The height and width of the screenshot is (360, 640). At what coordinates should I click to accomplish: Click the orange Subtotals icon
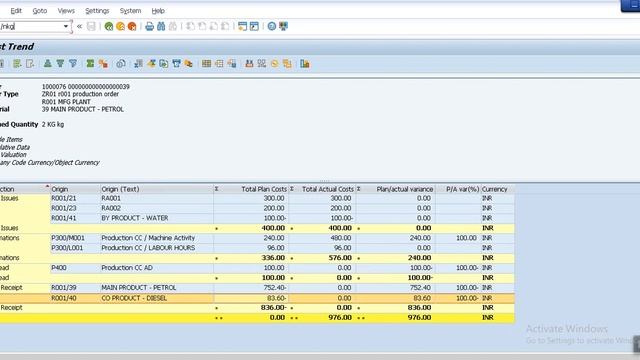[103, 64]
